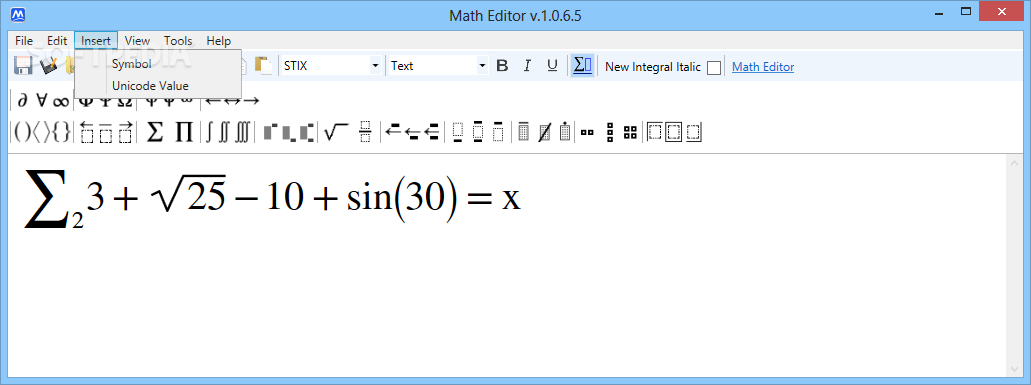Insert the square root template

coord(336,133)
